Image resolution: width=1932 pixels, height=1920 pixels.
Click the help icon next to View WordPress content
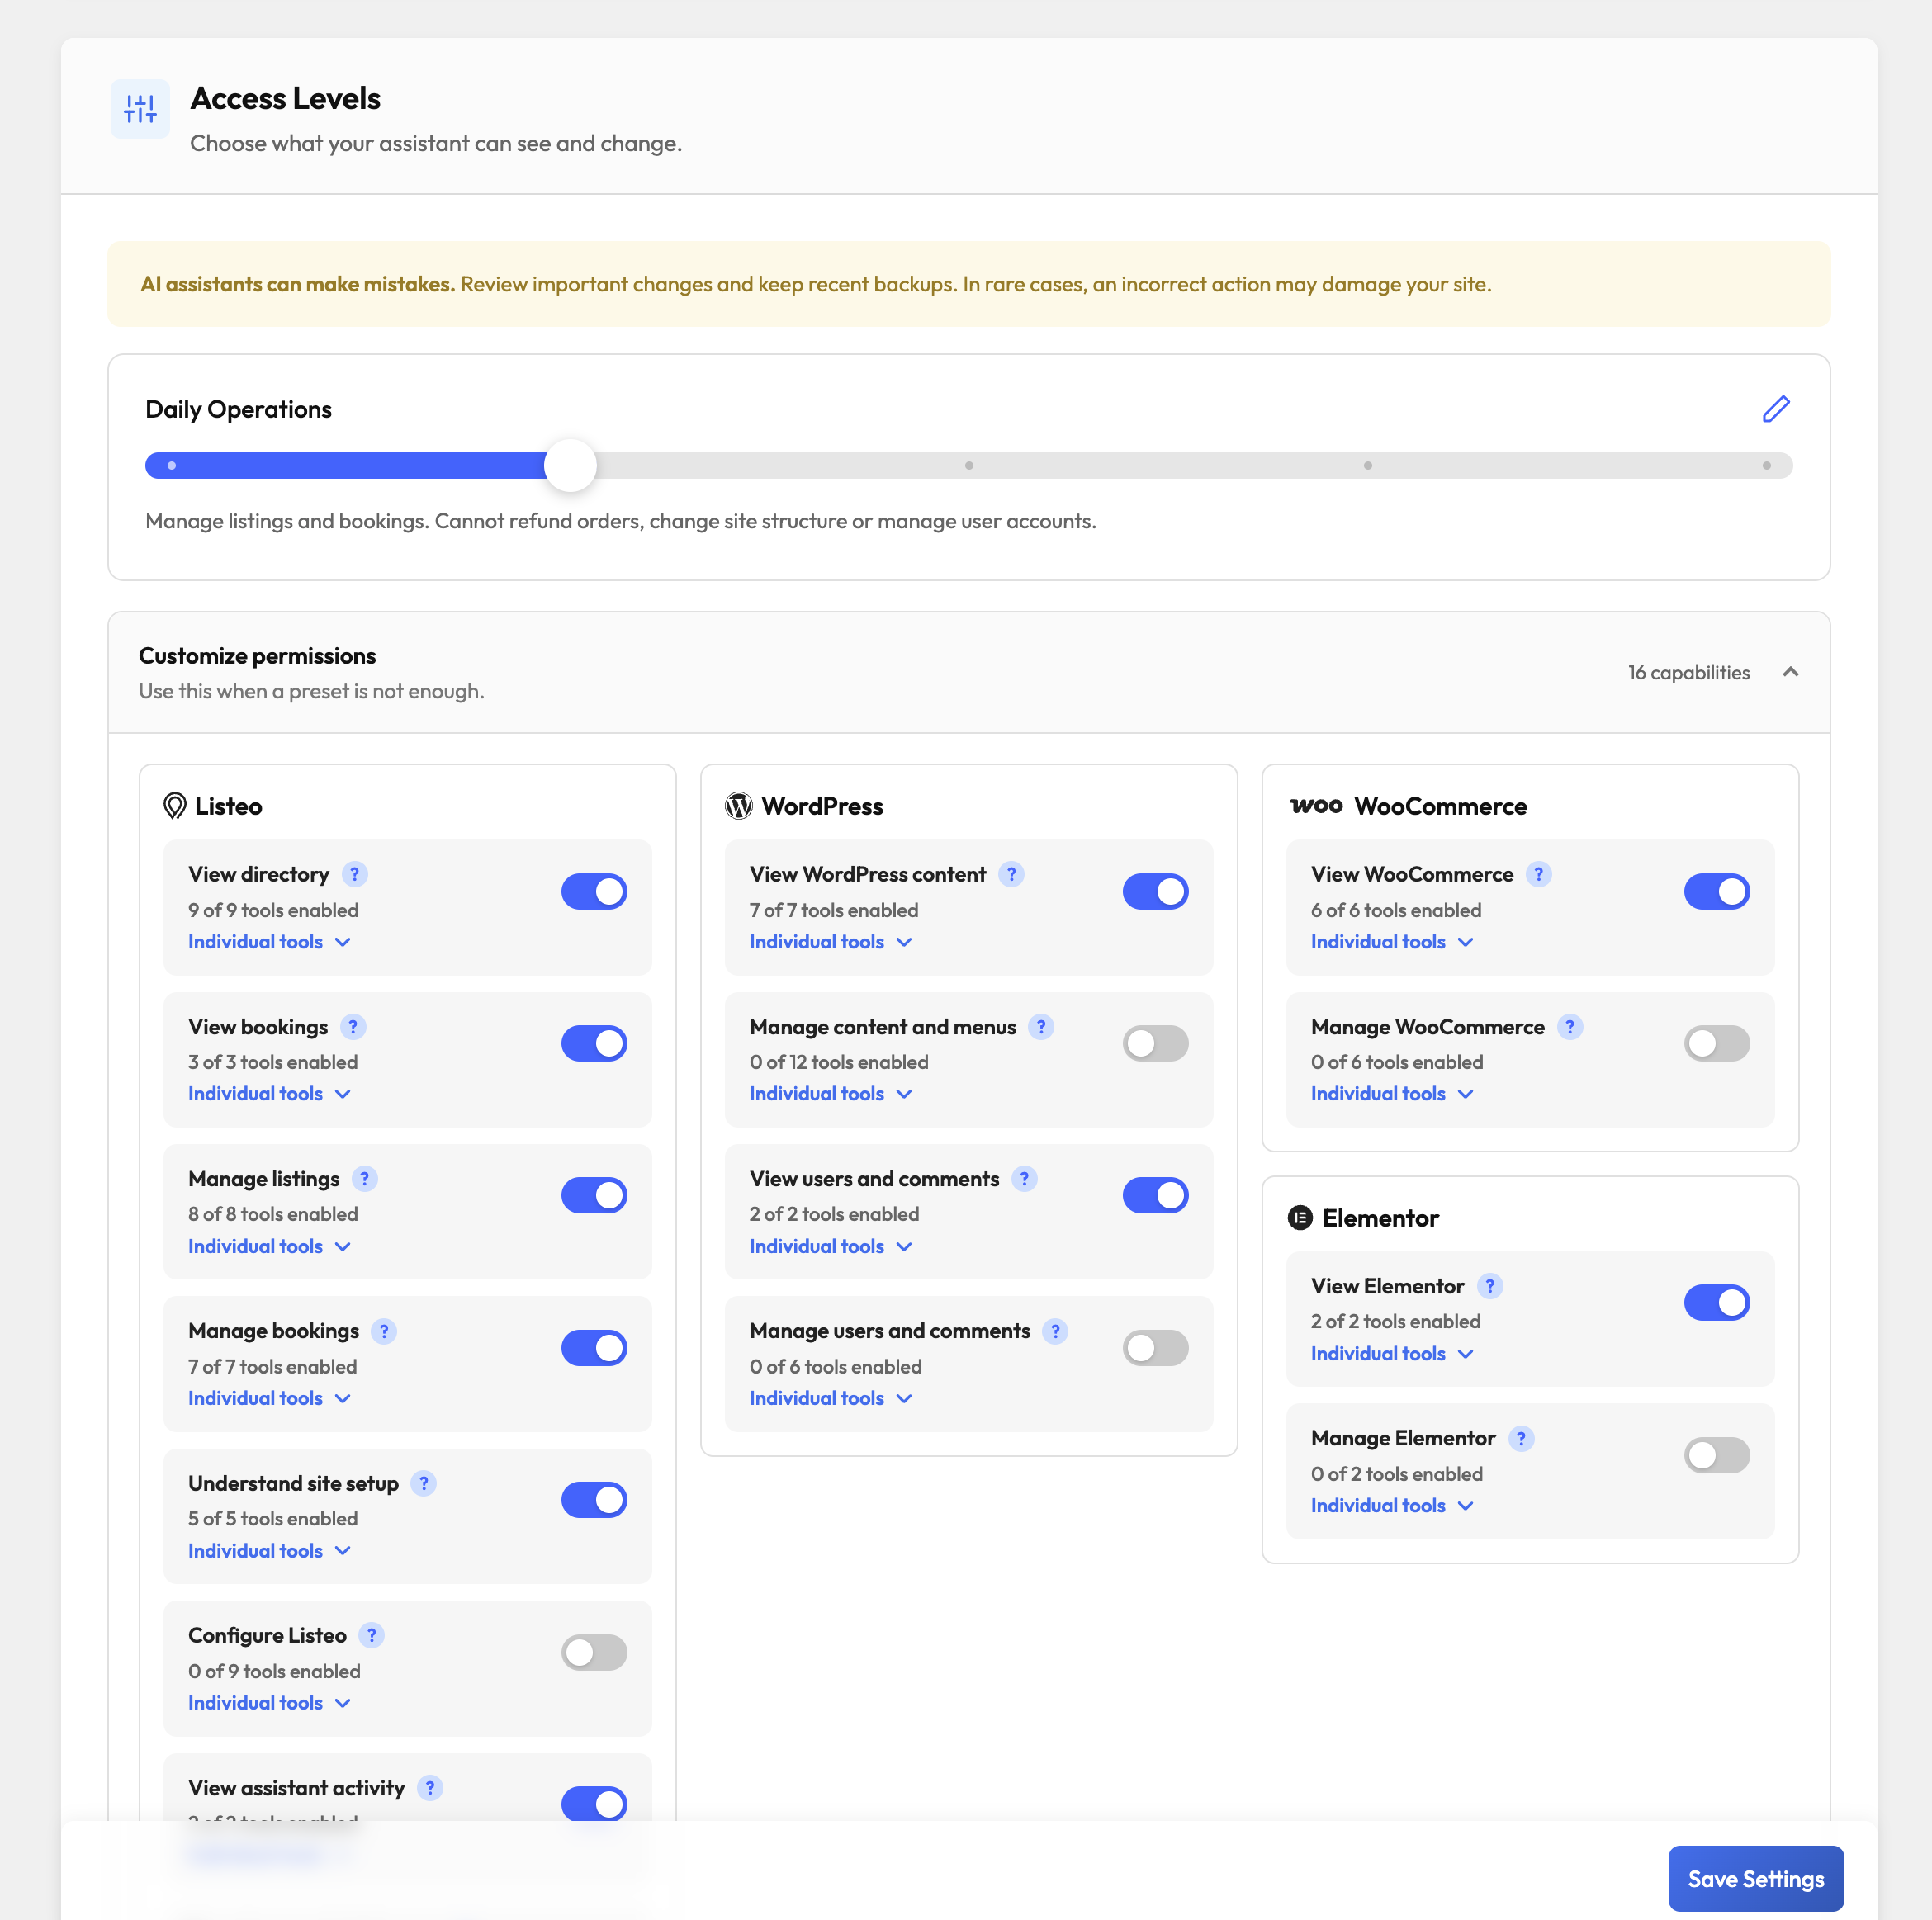tap(1011, 874)
